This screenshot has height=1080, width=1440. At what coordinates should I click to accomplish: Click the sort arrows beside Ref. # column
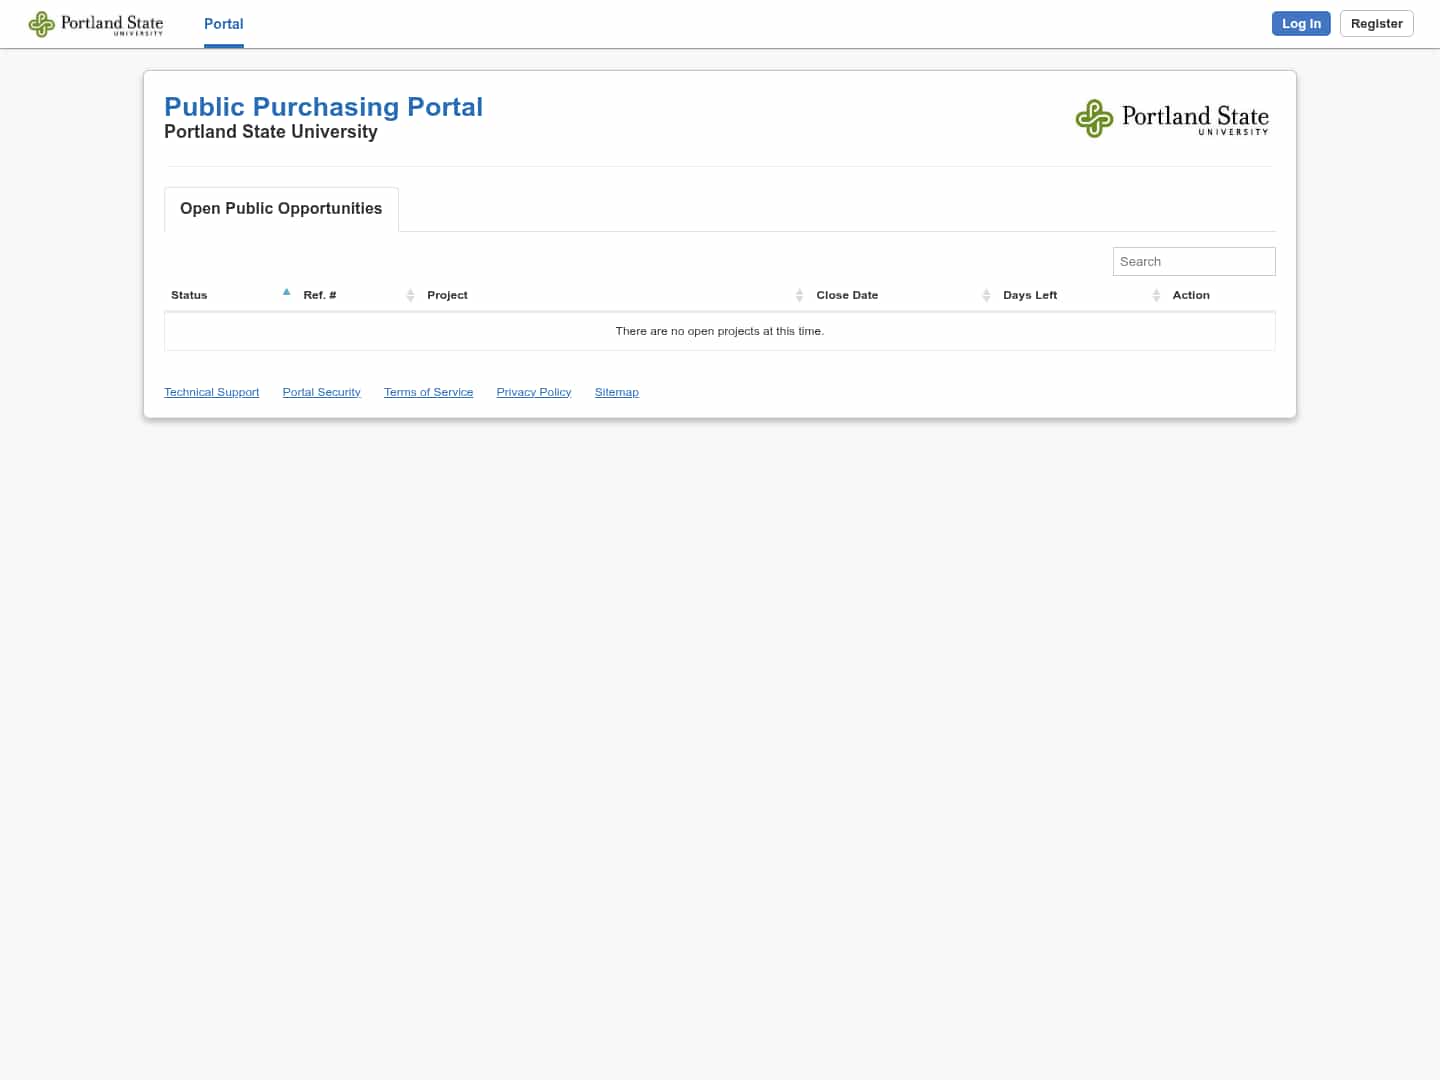(x=410, y=295)
